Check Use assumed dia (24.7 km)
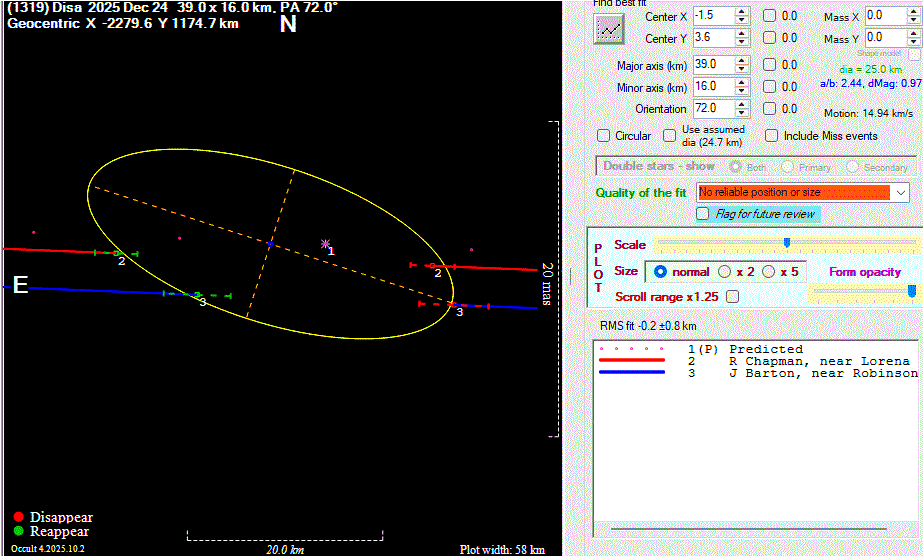This screenshot has height=556, width=923. (x=668, y=136)
